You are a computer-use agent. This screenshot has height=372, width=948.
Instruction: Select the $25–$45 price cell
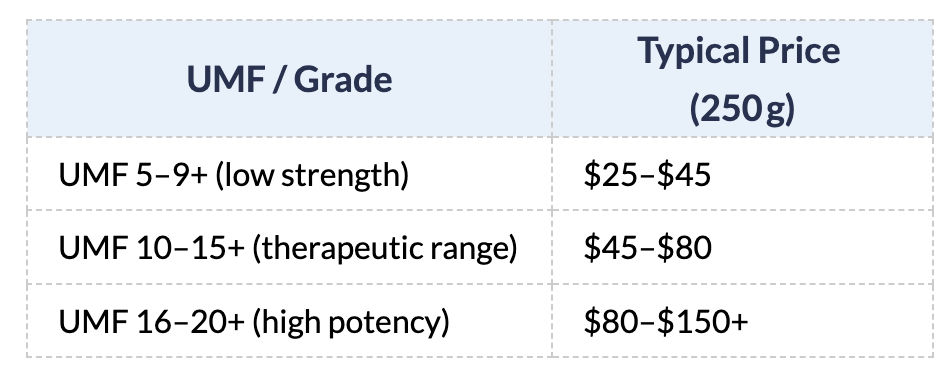pos(742,174)
